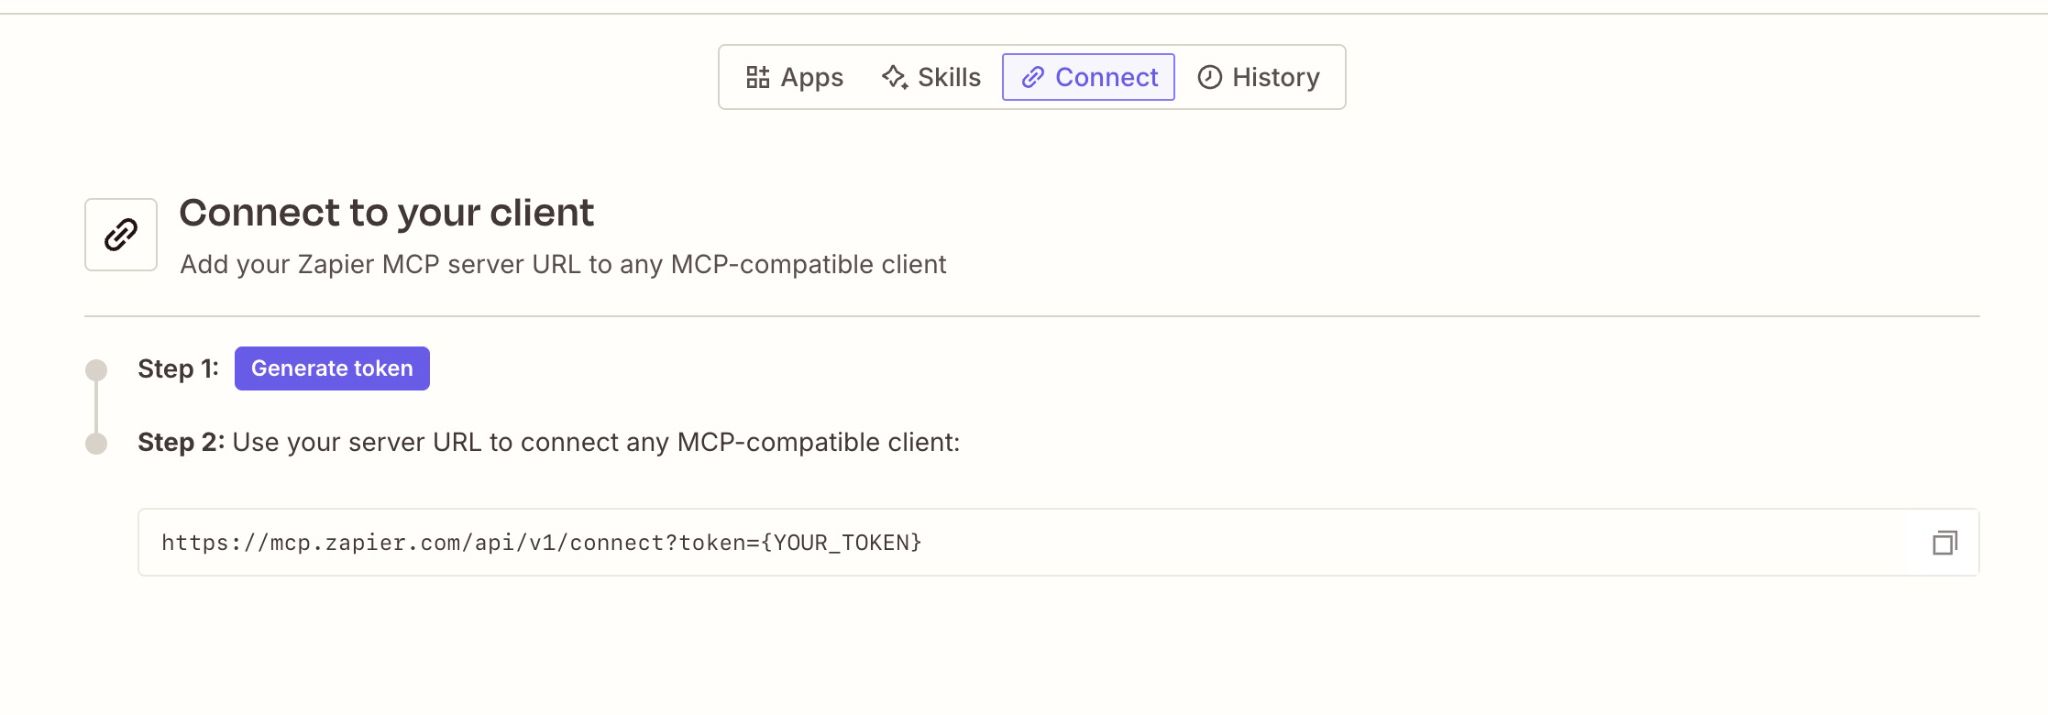Click the chain link icon beside heading
Viewport: 2048px width, 715px height.
(121, 235)
